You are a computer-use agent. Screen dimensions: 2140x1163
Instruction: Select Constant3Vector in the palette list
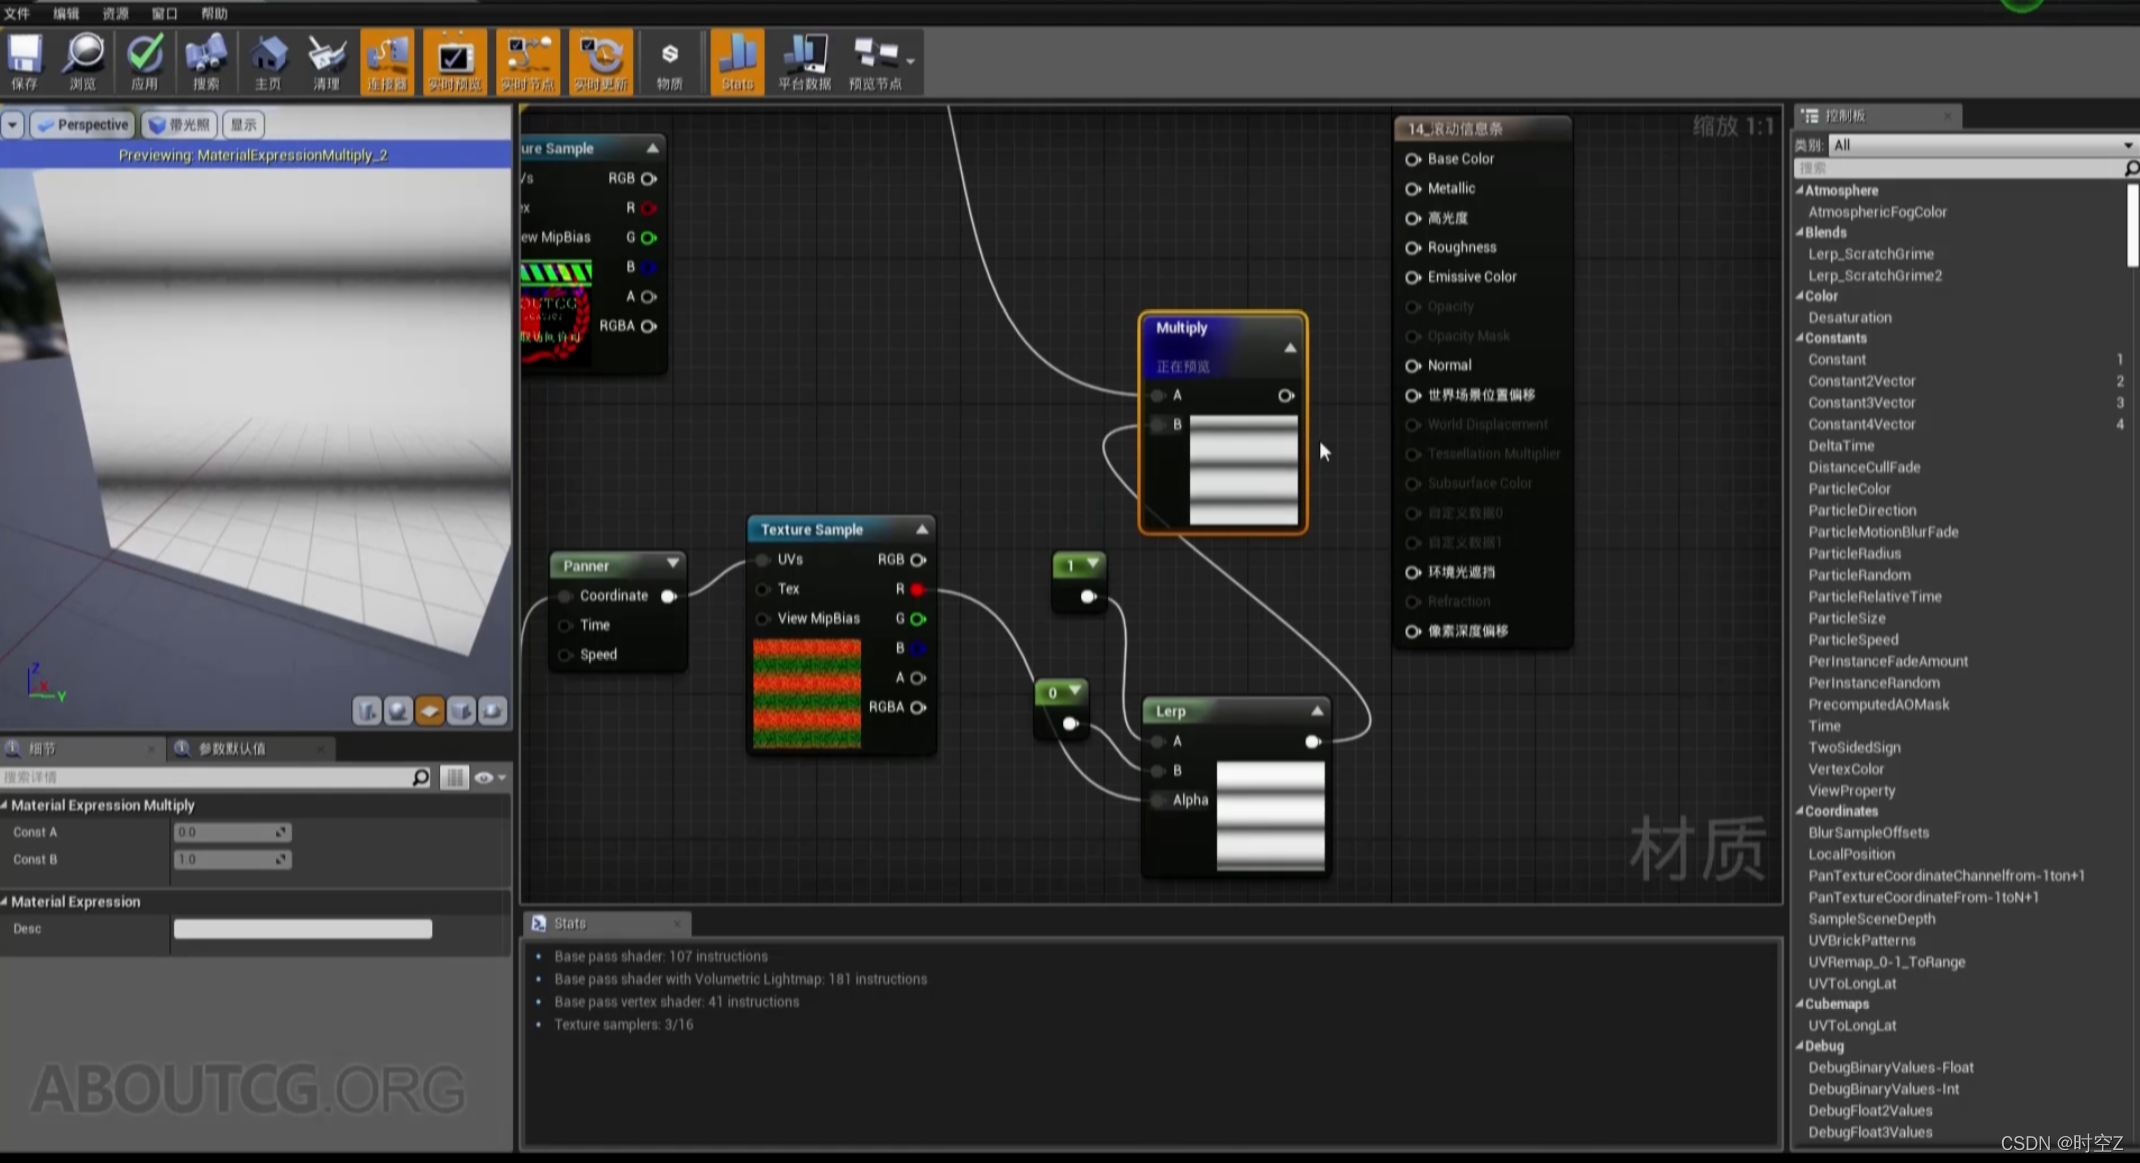(1861, 402)
